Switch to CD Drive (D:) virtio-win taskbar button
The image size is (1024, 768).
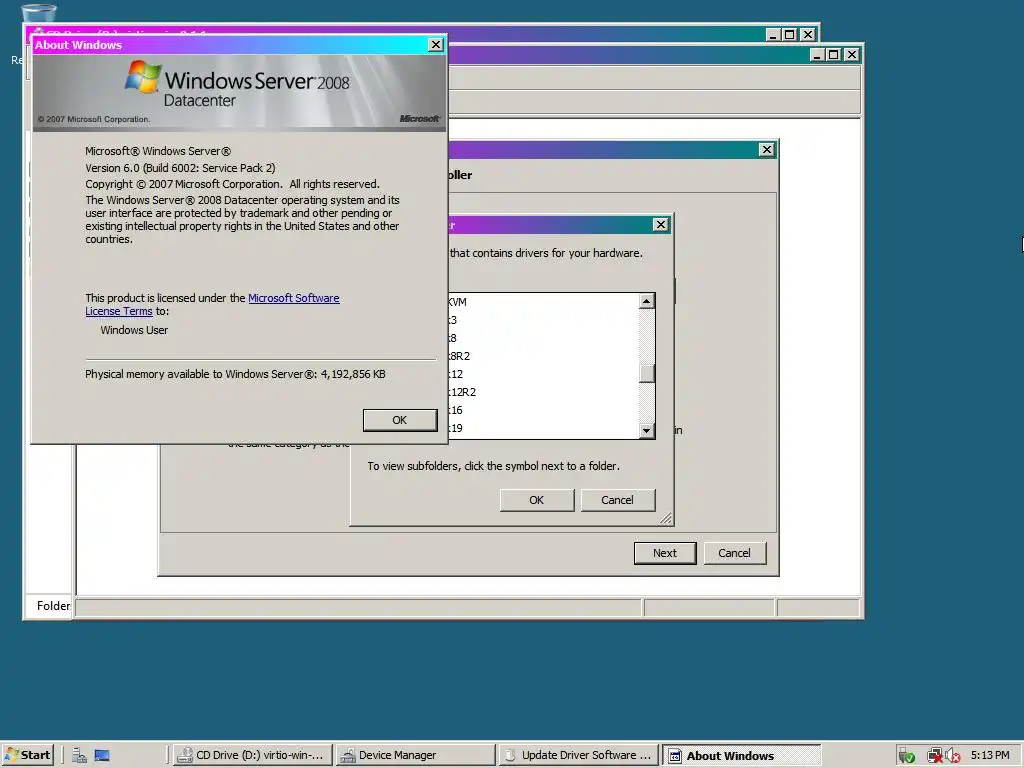pyautogui.click(x=252, y=755)
